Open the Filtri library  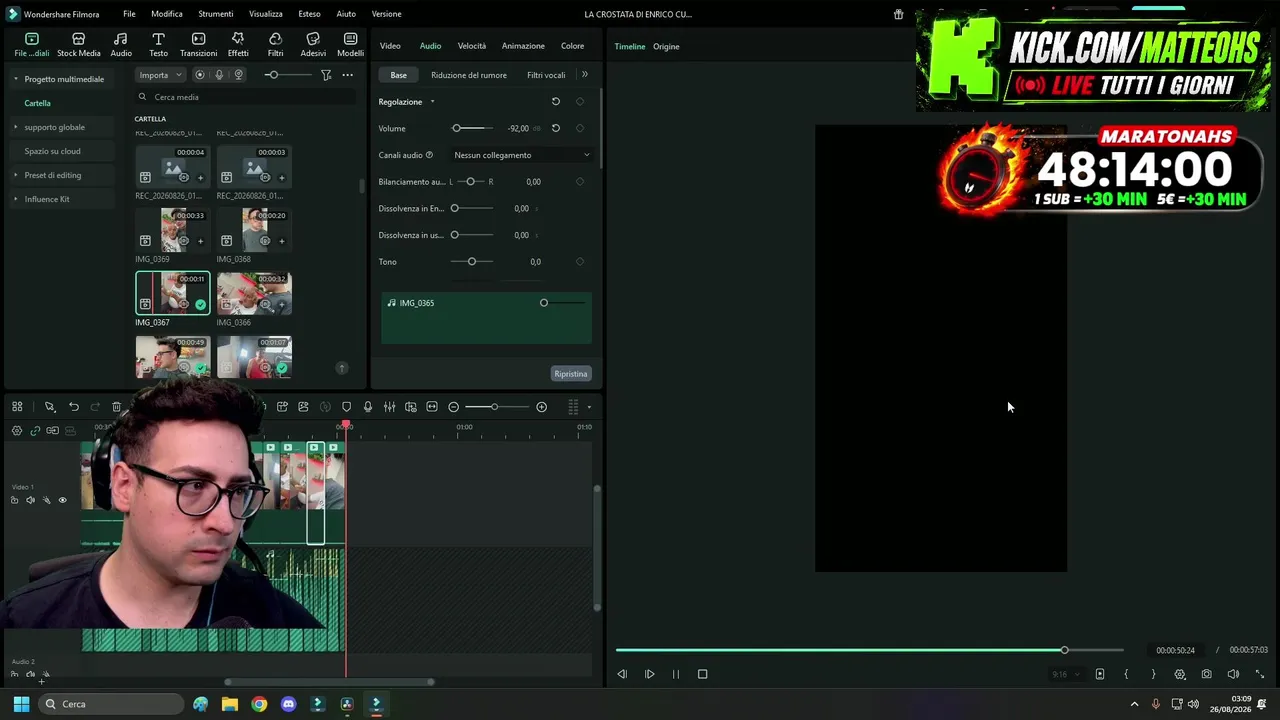pyautogui.click(x=275, y=44)
